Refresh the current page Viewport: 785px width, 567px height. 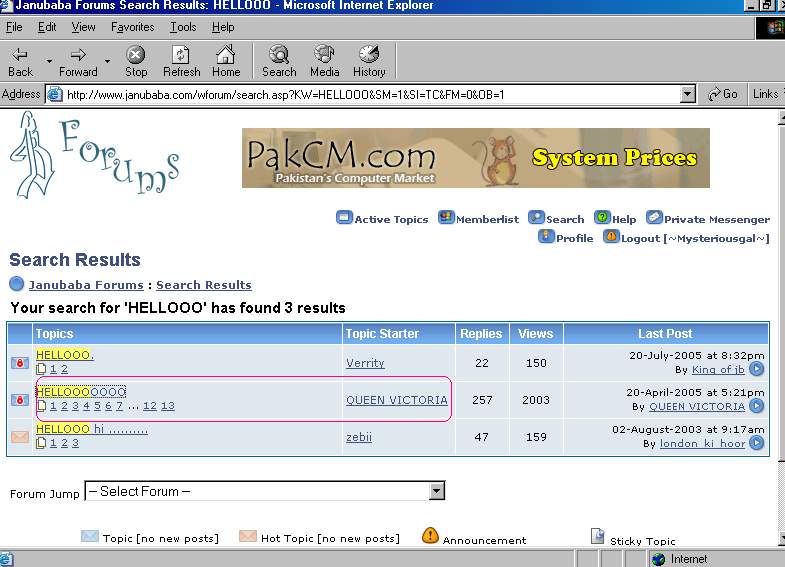click(x=181, y=62)
